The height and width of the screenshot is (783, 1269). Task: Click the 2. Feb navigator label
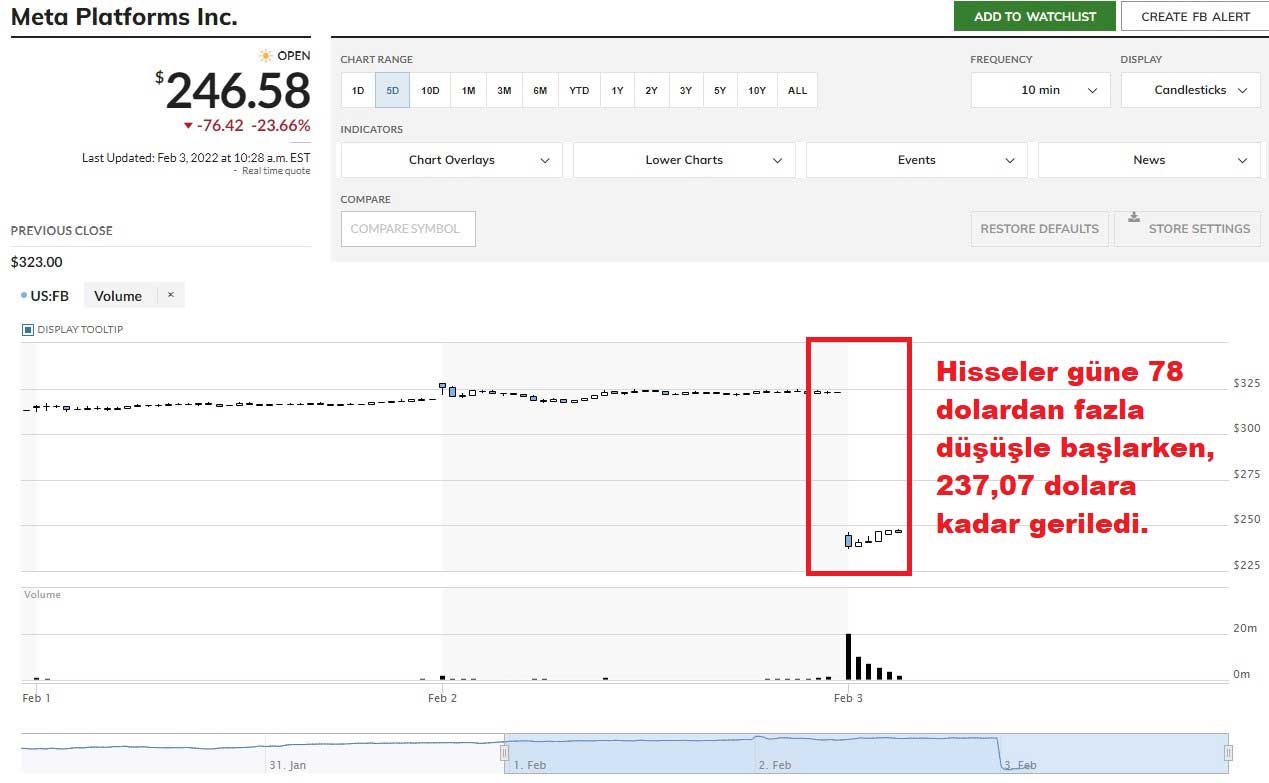click(x=774, y=765)
